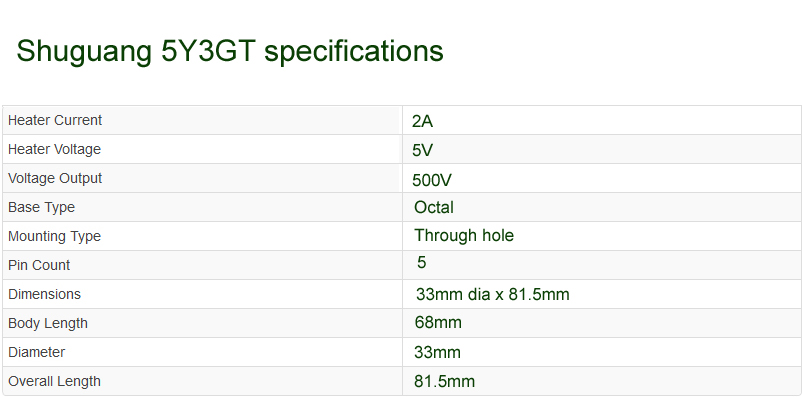Screen dimensions: 802x397
Task: Click the 33mm dia x 81.5mm value
Action: click(493, 295)
